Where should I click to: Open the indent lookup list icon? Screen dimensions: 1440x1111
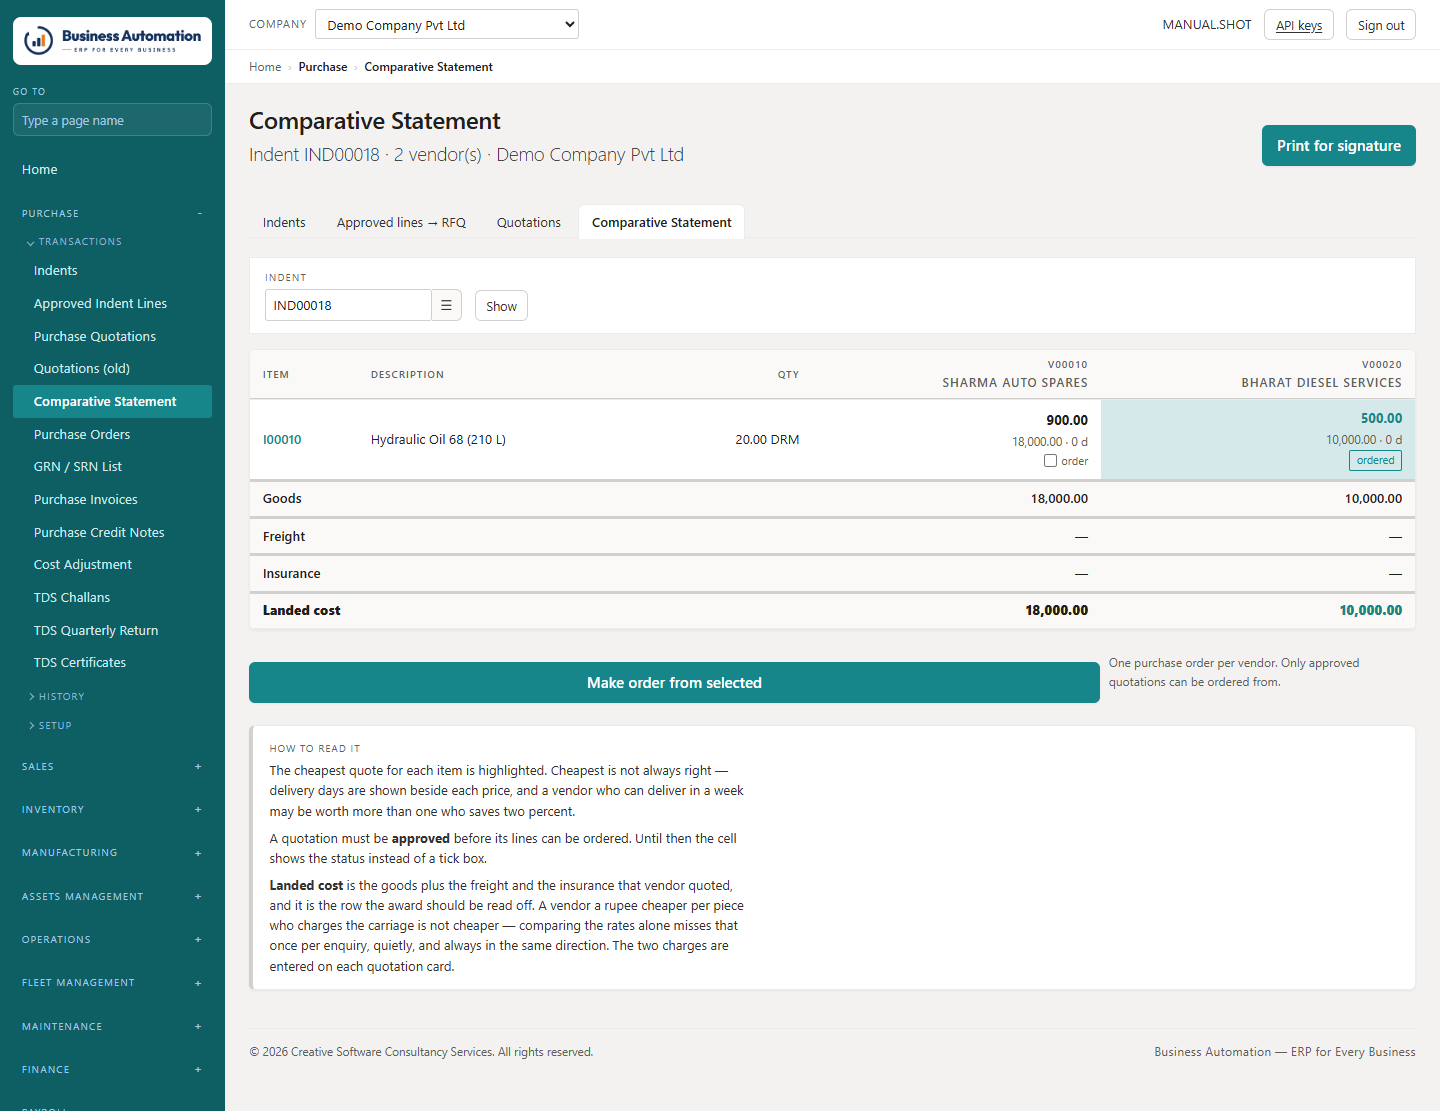click(446, 305)
